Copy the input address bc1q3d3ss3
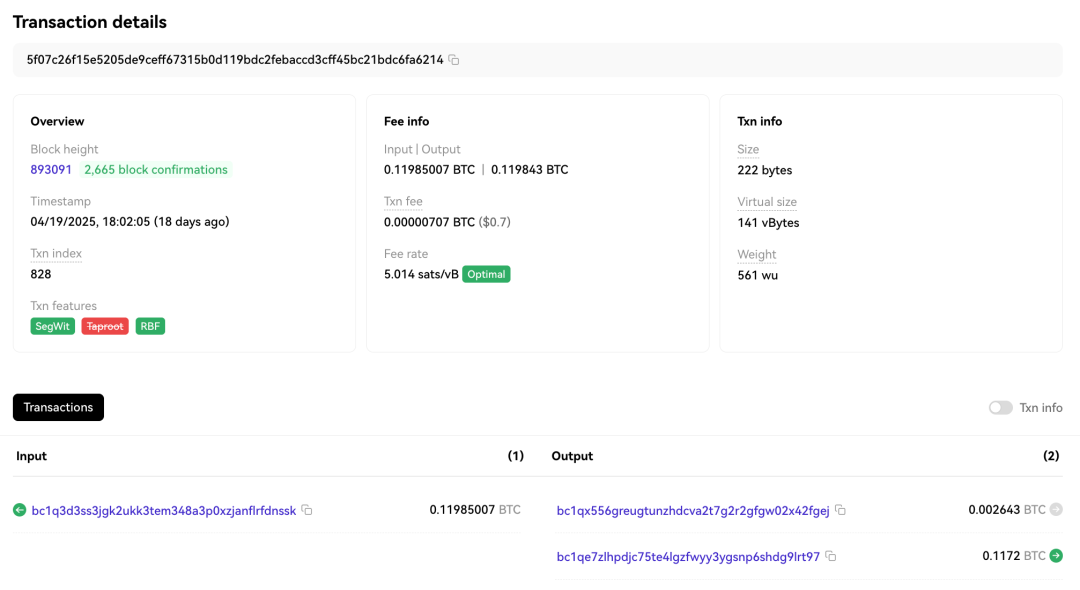Viewport: 1080px width, 590px height. tap(307, 510)
